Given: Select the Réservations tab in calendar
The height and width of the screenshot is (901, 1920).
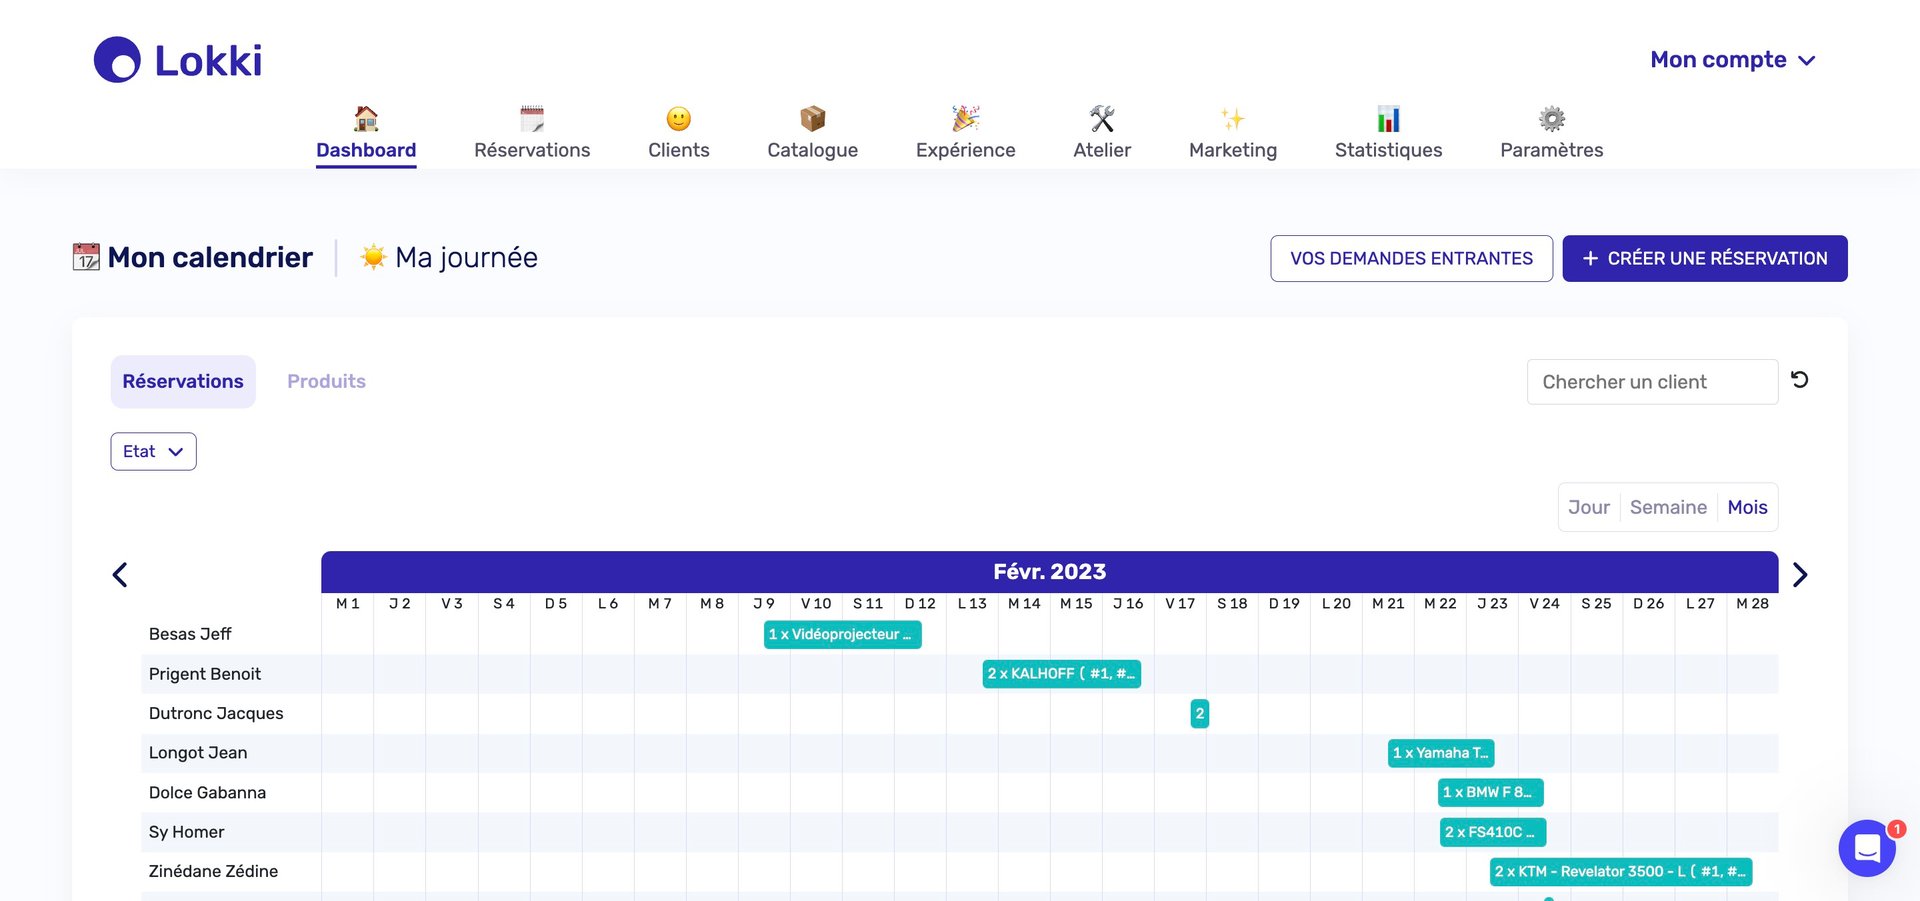Looking at the screenshot, I should pos(183,381).
